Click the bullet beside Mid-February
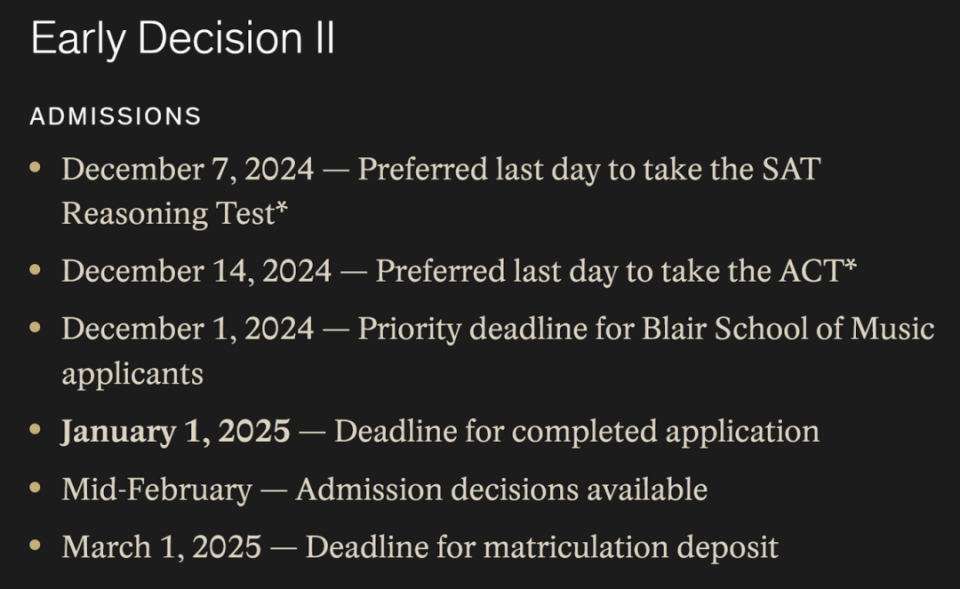The height and width of the screenshot is (589, 960). coord(36,488)
